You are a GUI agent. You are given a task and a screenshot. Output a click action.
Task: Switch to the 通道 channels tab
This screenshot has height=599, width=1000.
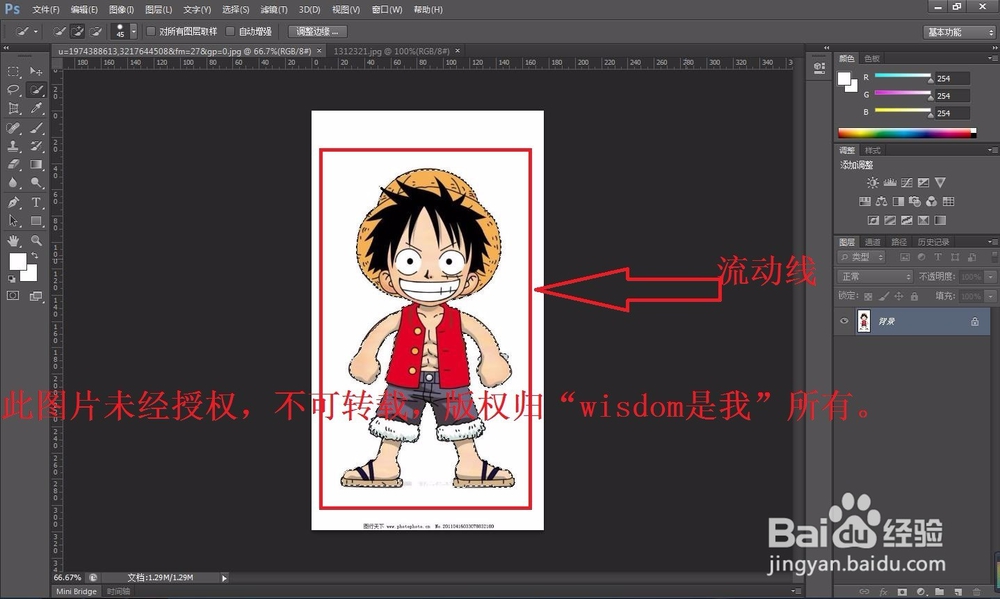point(874,242)
